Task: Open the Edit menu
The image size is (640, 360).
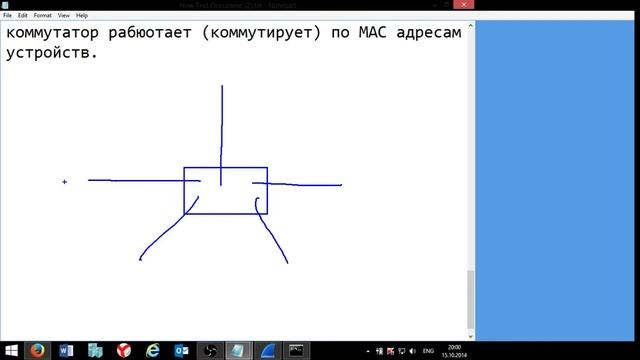Action: tap(22, 15)
